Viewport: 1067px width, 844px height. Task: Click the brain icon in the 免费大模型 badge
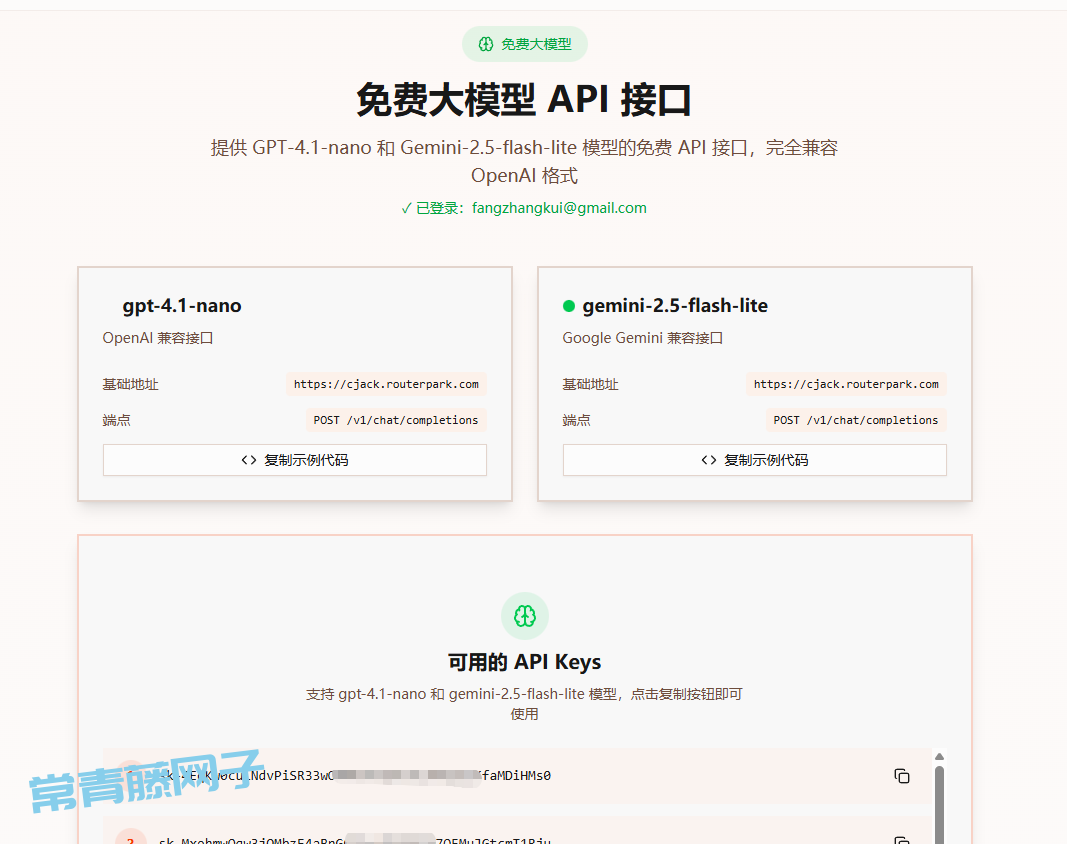(486, 44)
